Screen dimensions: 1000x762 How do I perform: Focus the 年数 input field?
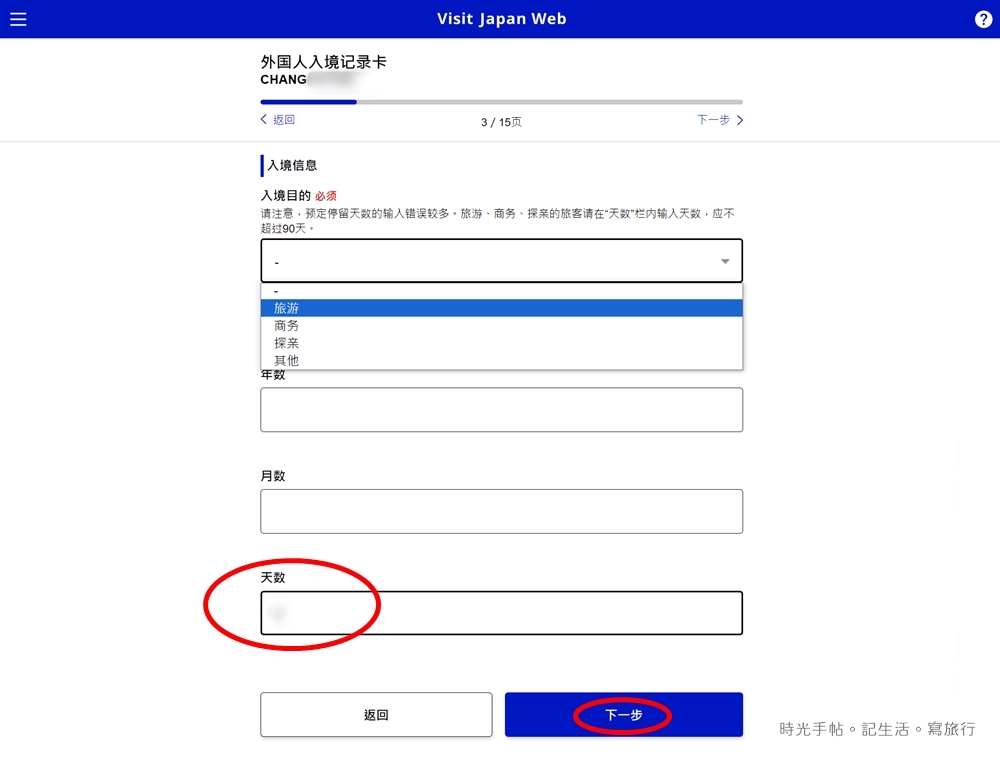[x=501, y=409]
